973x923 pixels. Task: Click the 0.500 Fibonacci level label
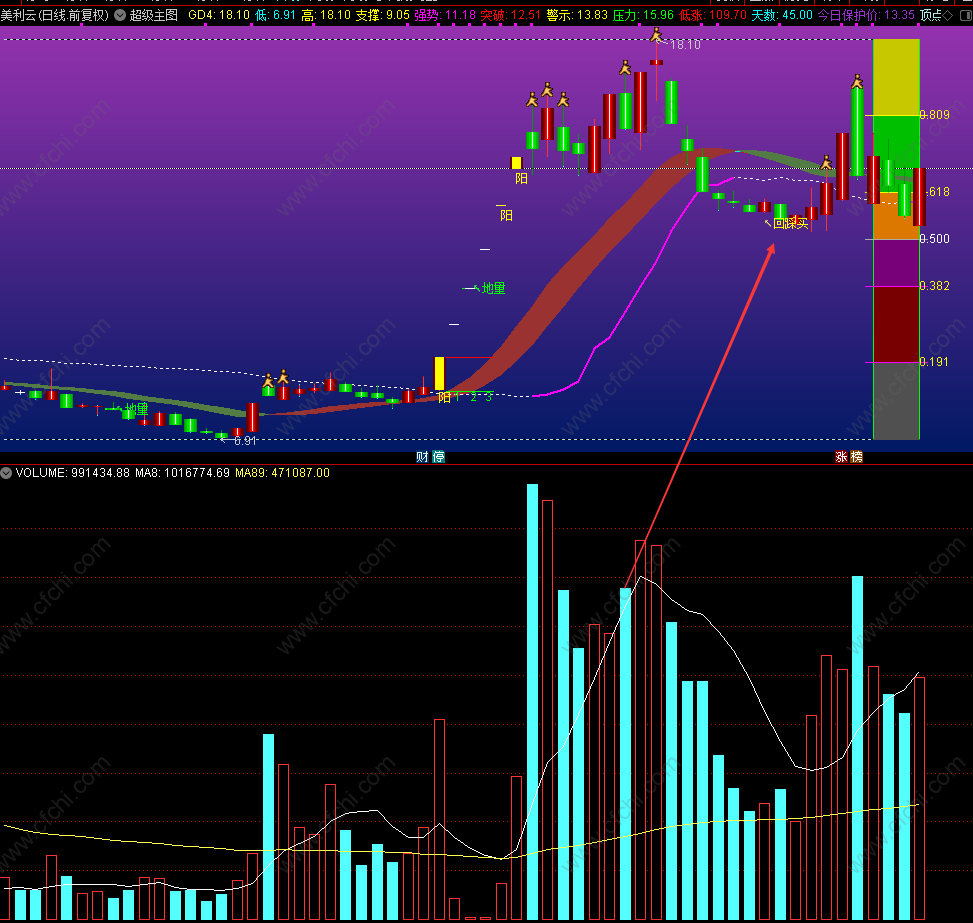(x=935, y=239)
